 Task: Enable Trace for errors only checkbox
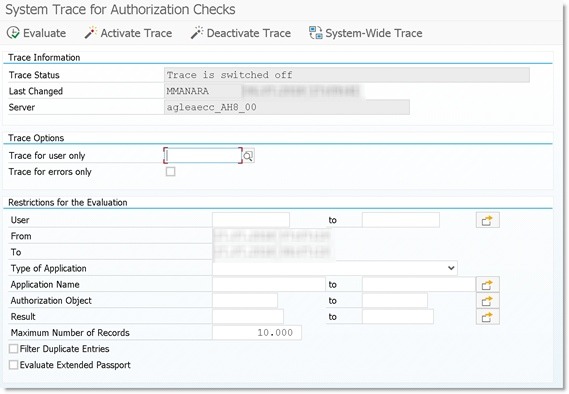click(170, 172)
